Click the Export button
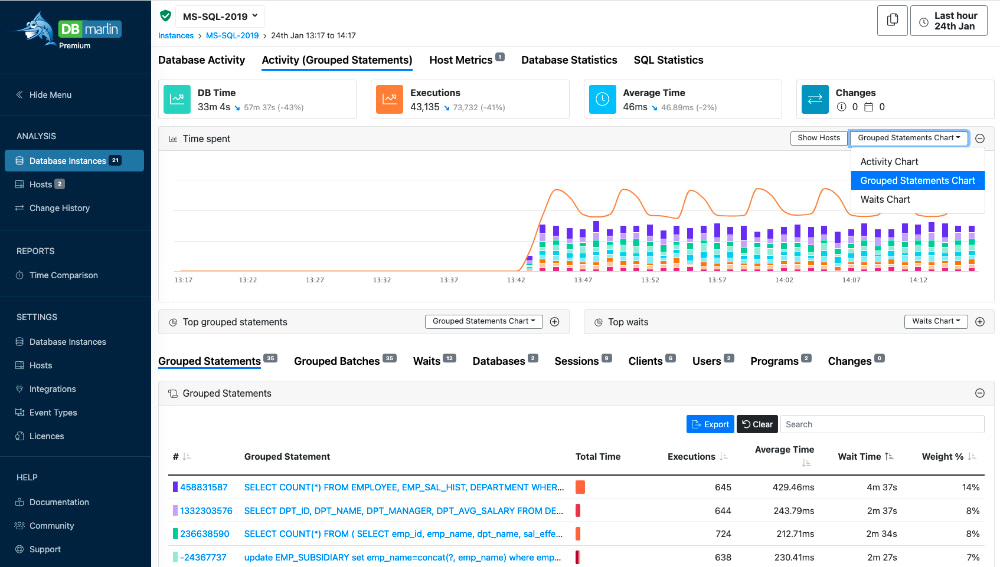This screenshot has height=567, width=1000. (x=710, y=424)
